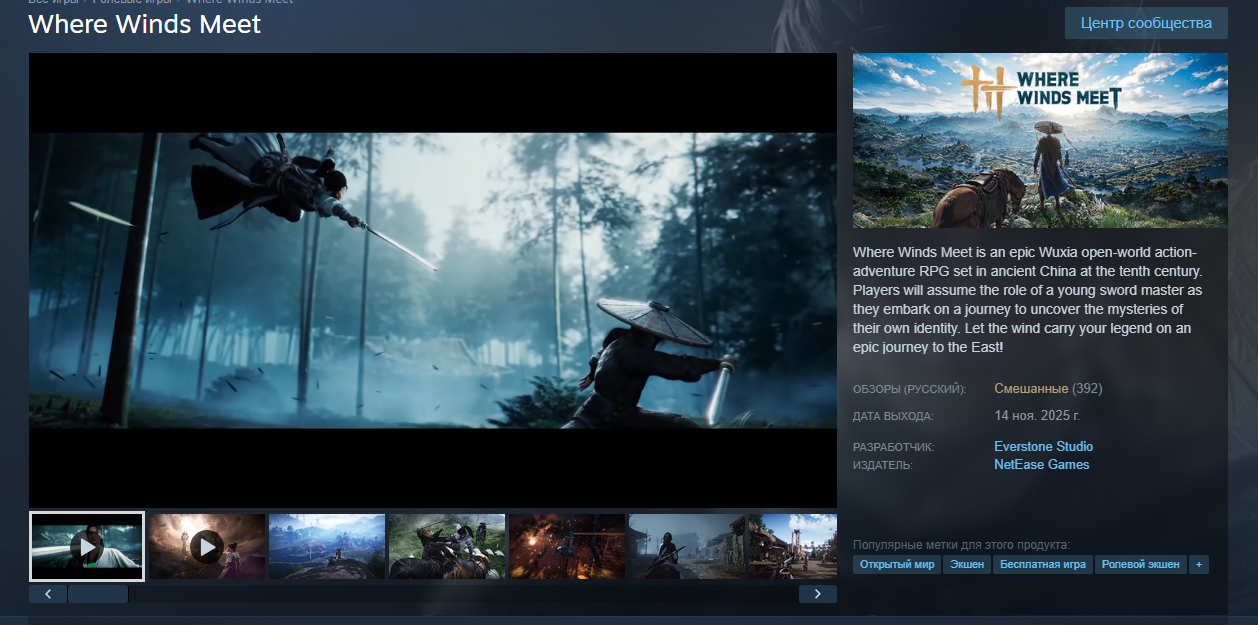This screenshot has width=1258, height=625.
Task: Click the Where Winds Meet breadcrumb link
Action: click(240, 2)
